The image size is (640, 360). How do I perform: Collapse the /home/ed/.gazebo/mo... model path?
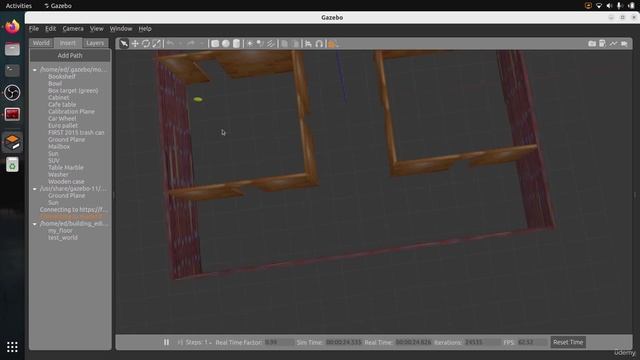(35, 70)
